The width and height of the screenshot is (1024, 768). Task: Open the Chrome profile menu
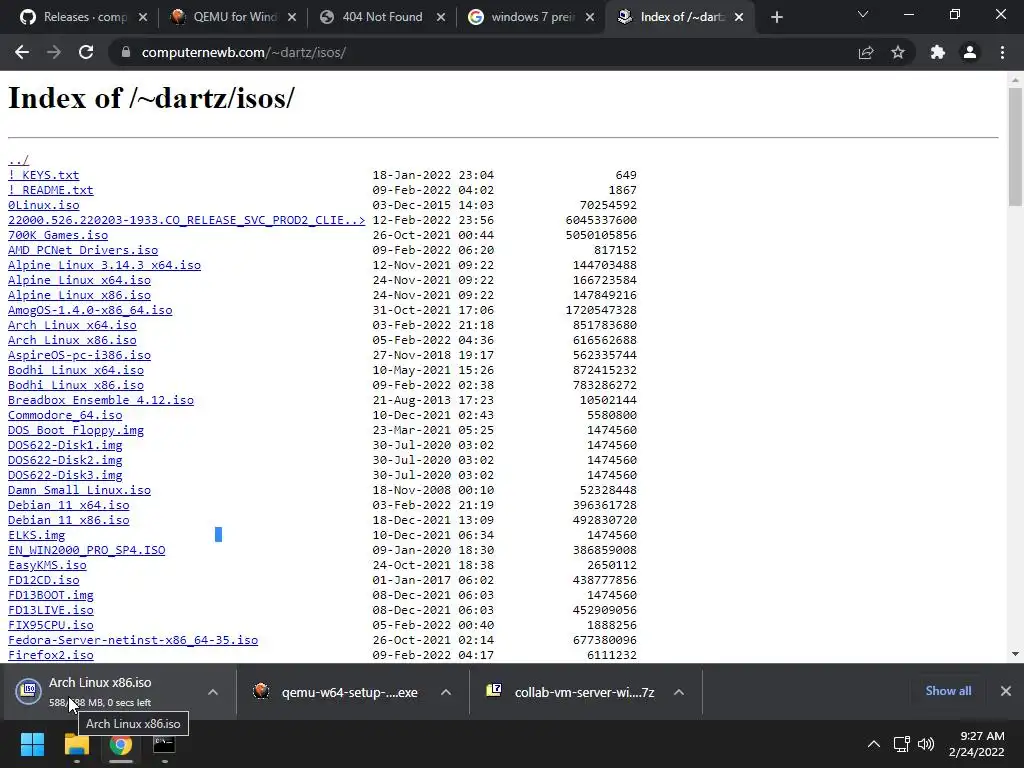(x=970, y=52)
